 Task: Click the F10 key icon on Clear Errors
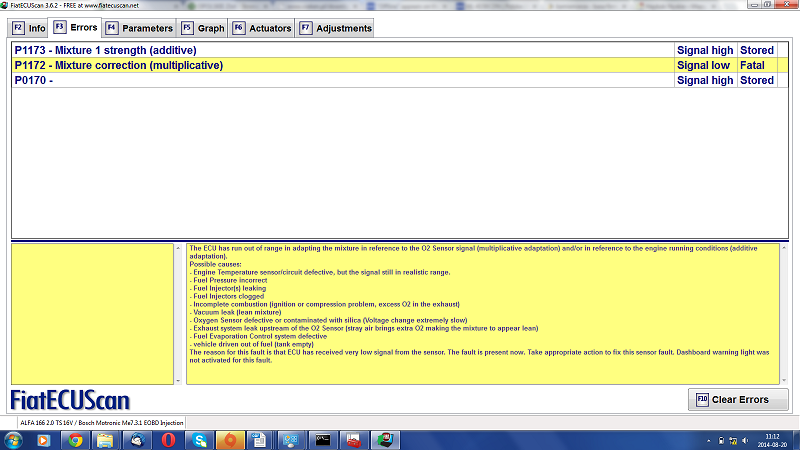pyautogui.click(x=702, y=399)
